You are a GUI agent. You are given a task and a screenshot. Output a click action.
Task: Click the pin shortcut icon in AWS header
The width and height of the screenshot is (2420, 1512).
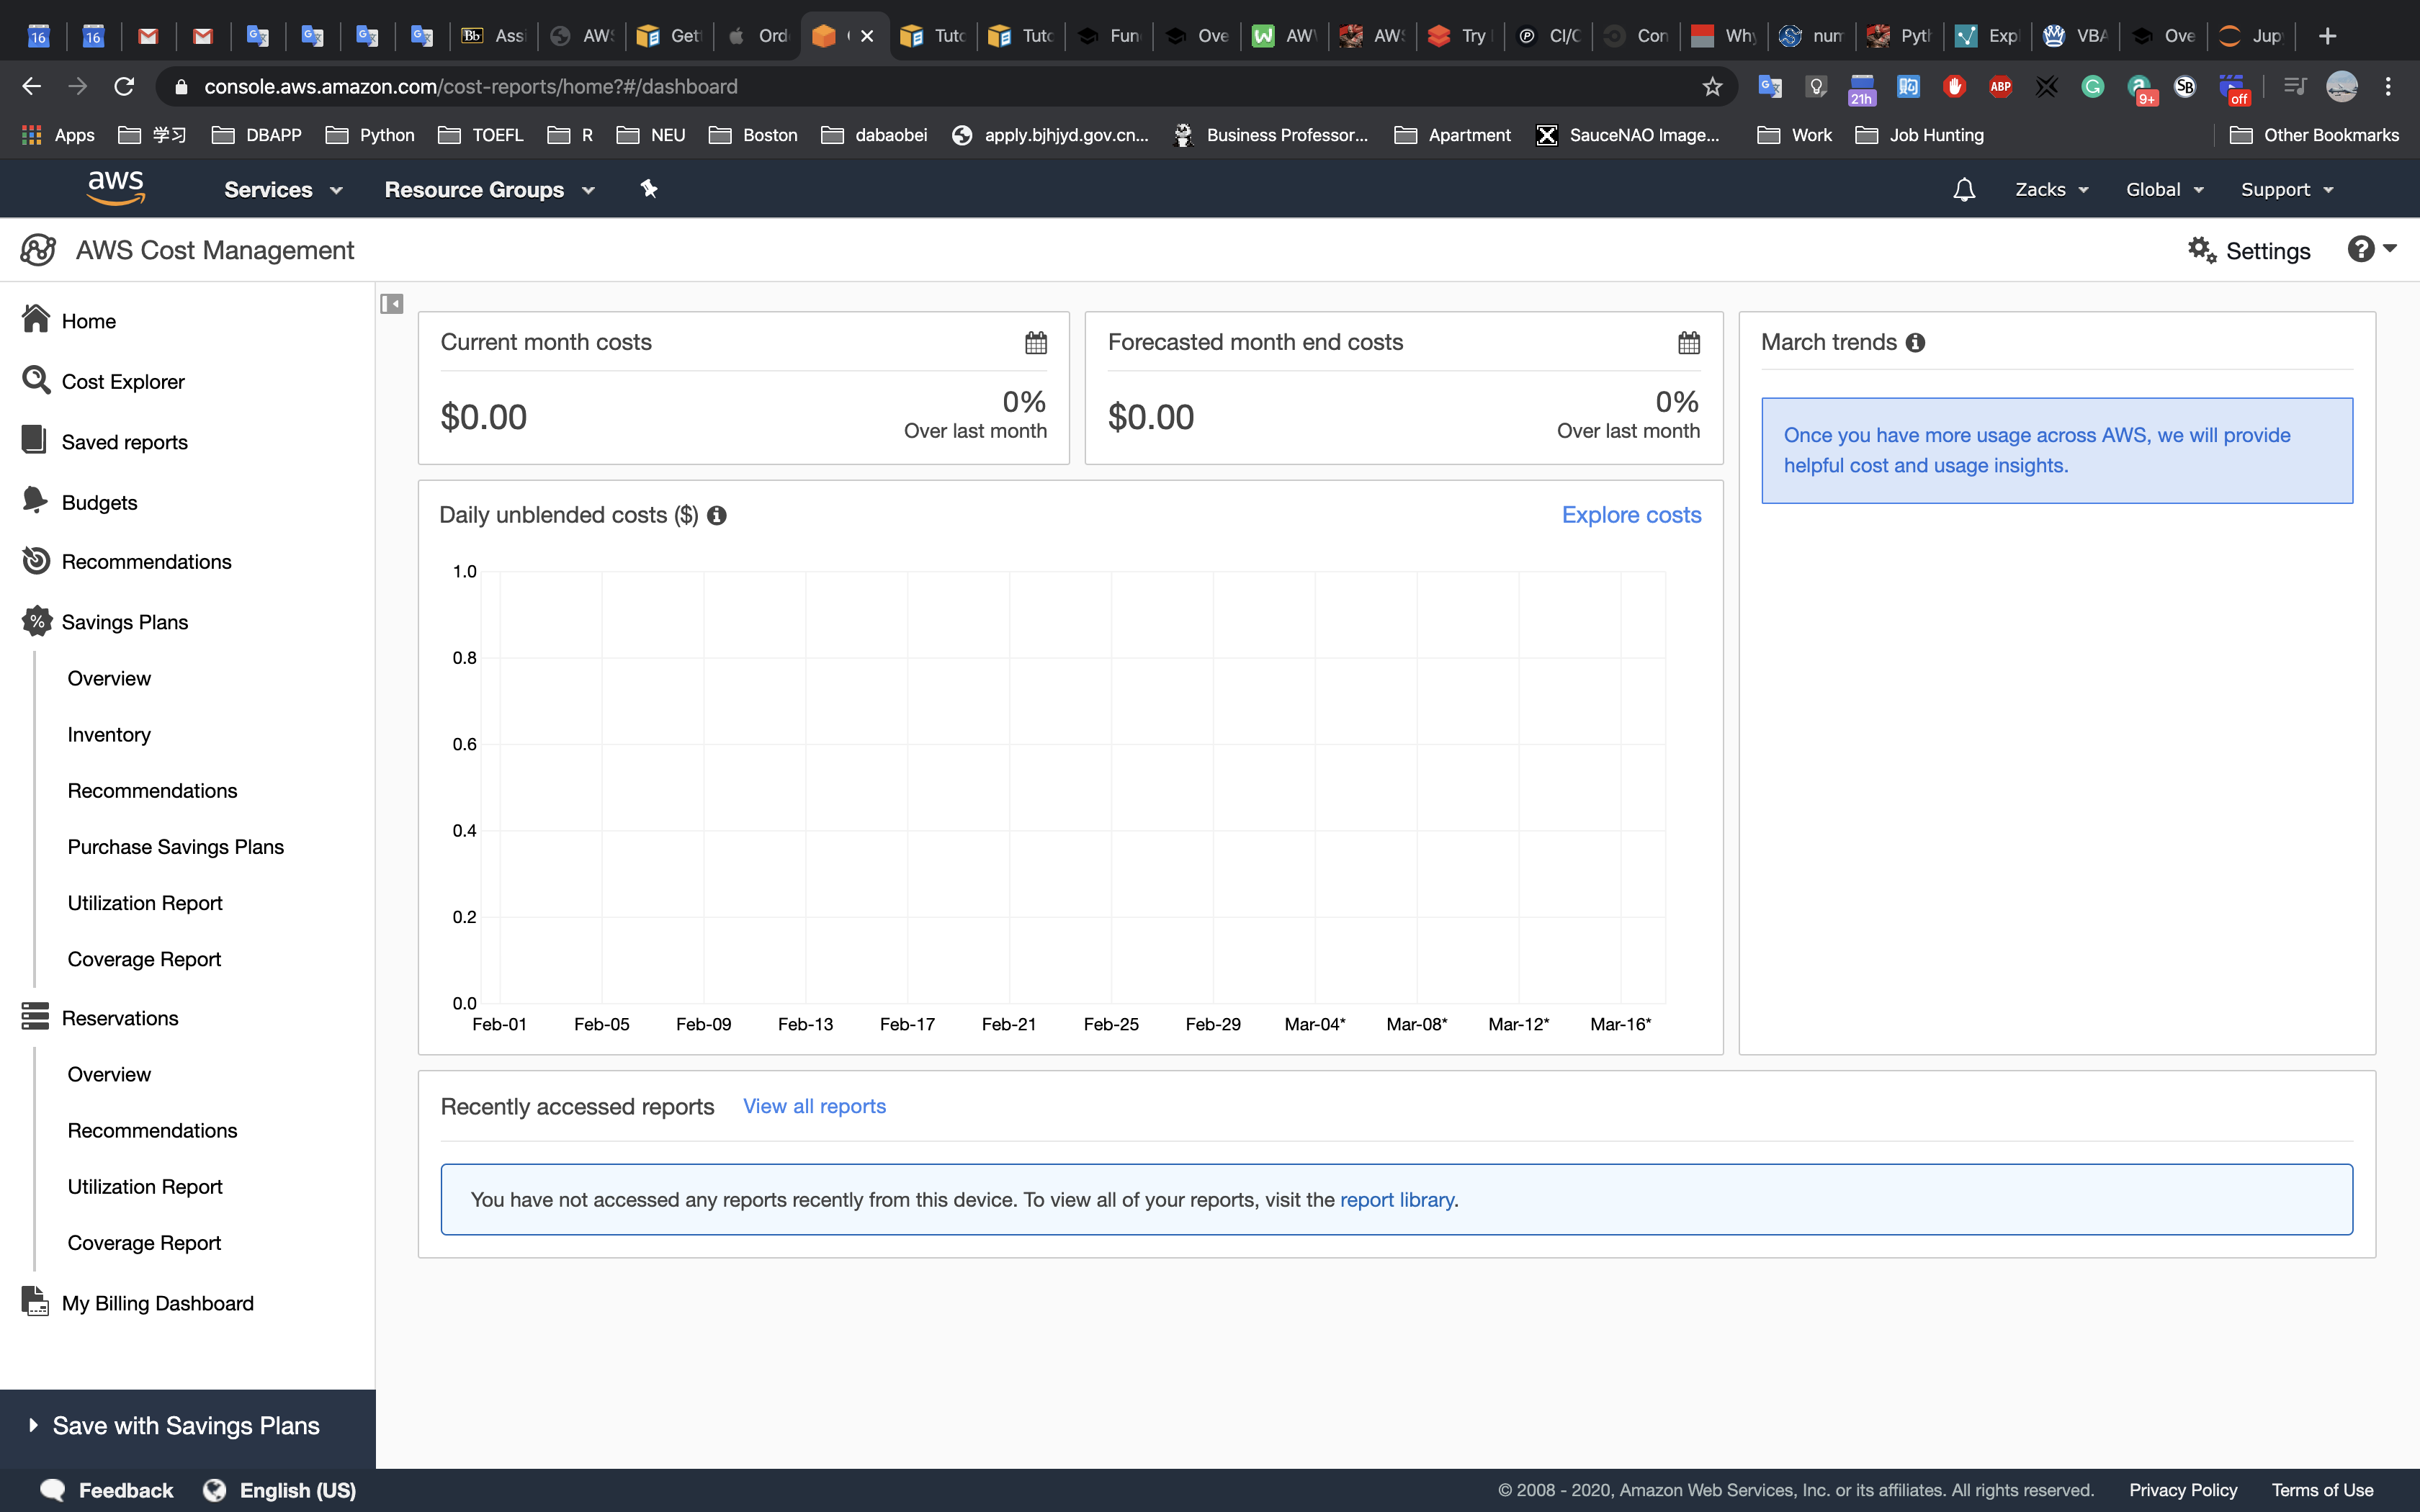649,189
